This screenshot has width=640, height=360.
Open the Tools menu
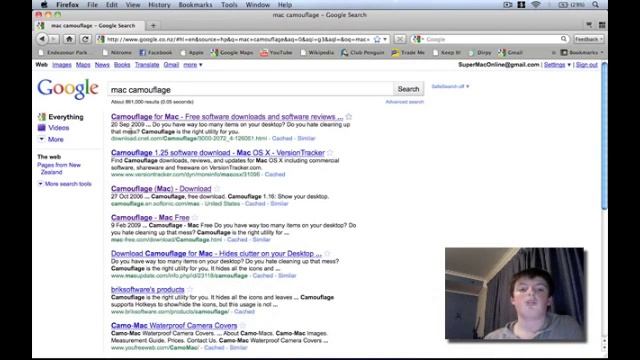229,5
